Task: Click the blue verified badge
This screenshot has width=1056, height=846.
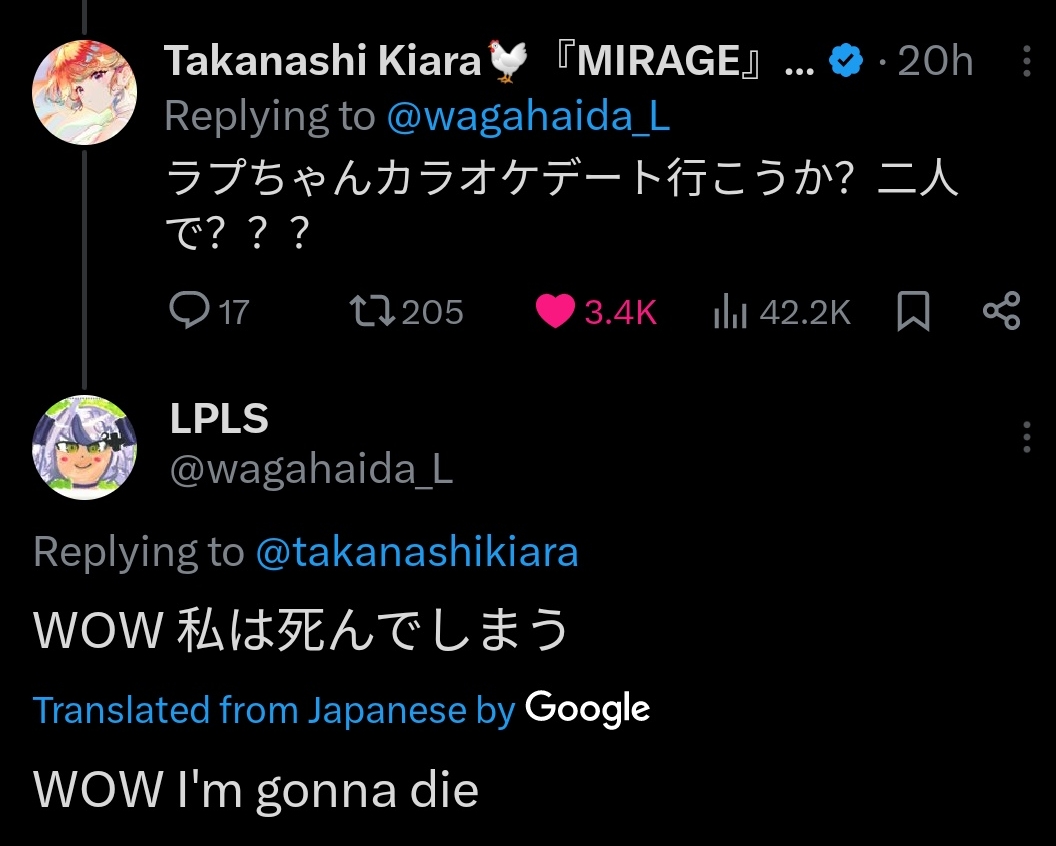Action: point(847,62)
